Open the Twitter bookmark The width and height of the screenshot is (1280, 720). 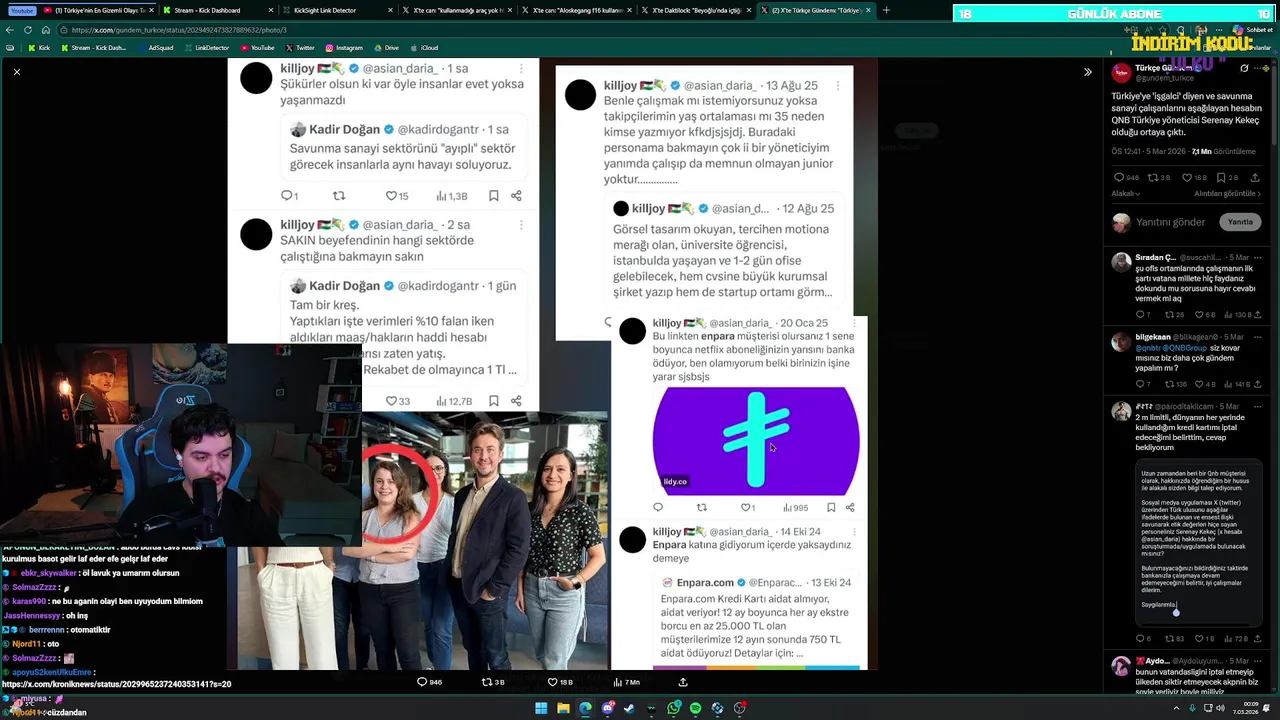click(300, 48)
